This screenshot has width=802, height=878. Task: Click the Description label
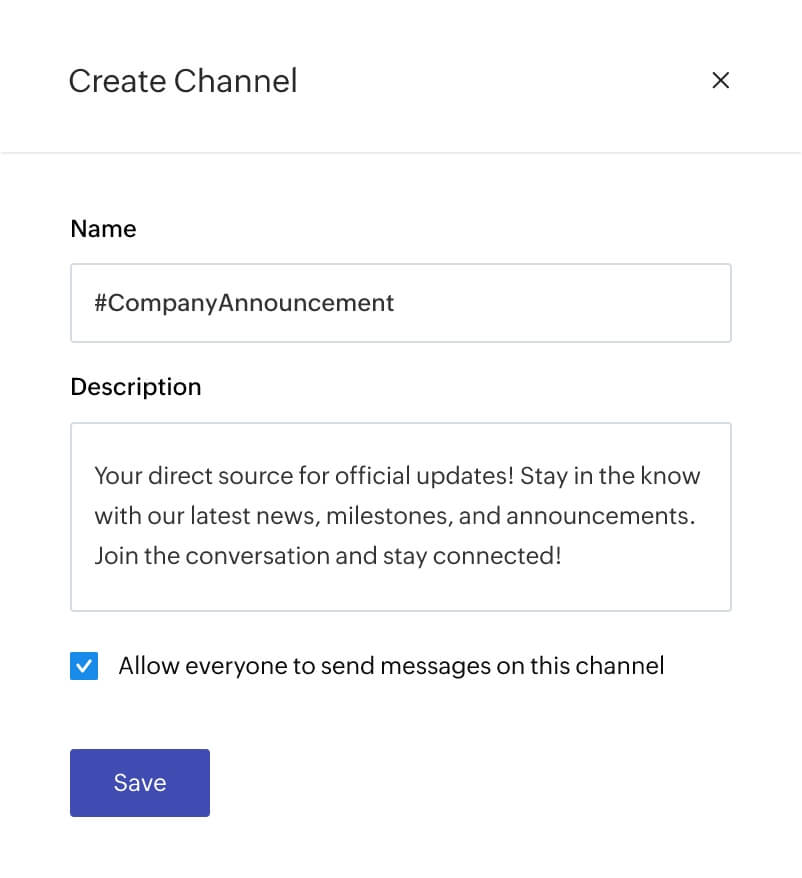tap(135, 387)
